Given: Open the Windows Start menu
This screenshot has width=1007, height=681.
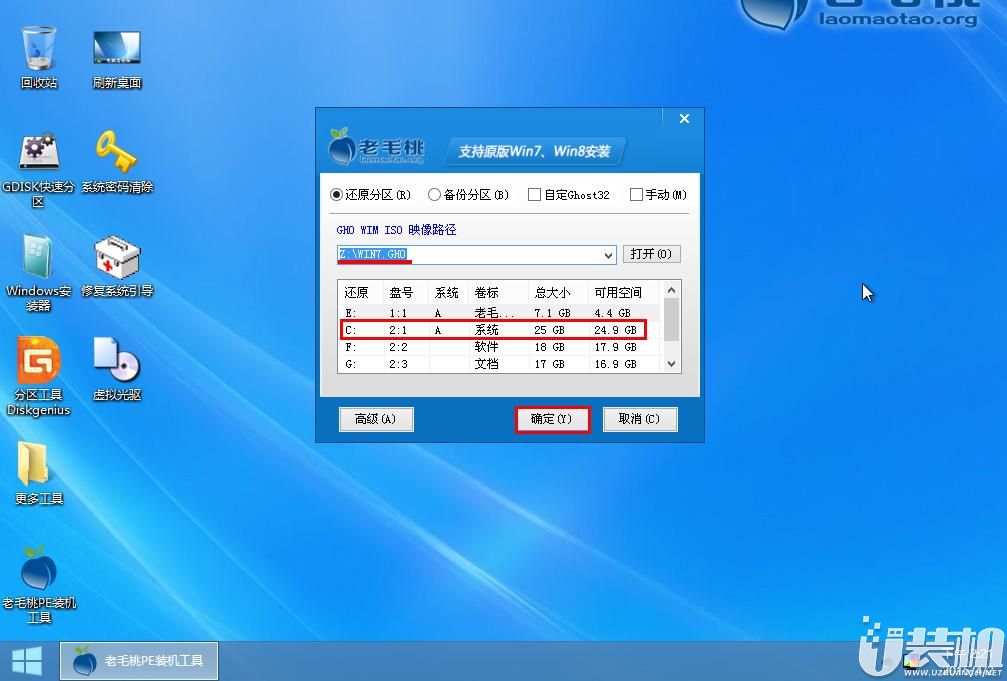Looking at the screenshot, I should 28,661.
